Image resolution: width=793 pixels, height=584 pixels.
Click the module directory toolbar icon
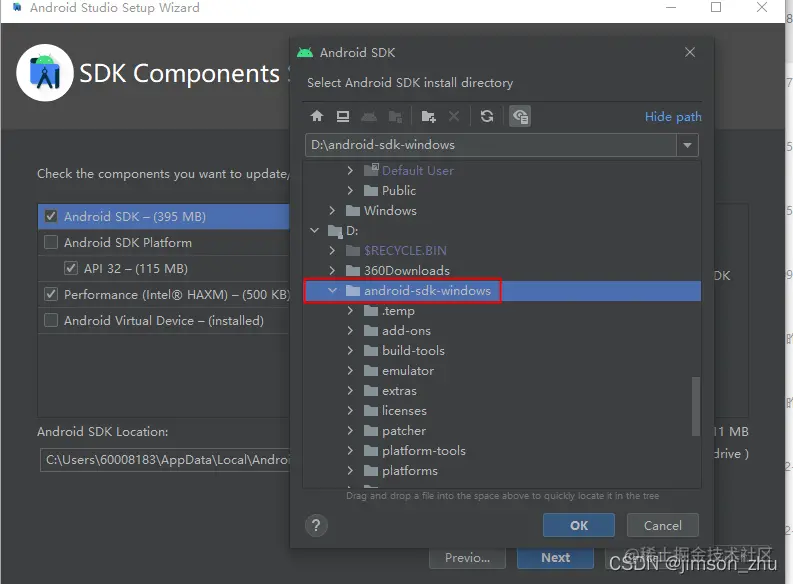coord(395,117)
